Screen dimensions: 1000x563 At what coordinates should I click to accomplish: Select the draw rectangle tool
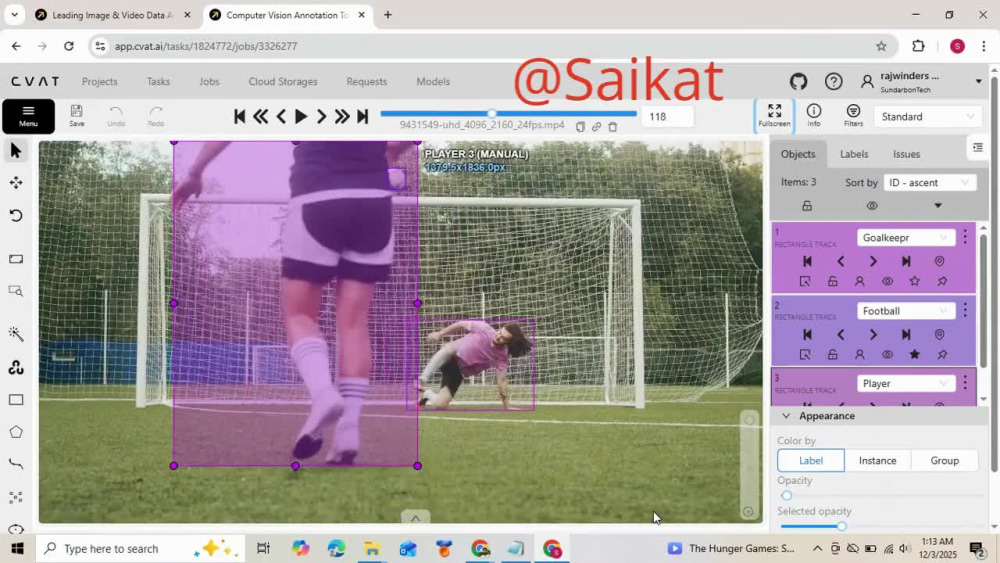16,400
